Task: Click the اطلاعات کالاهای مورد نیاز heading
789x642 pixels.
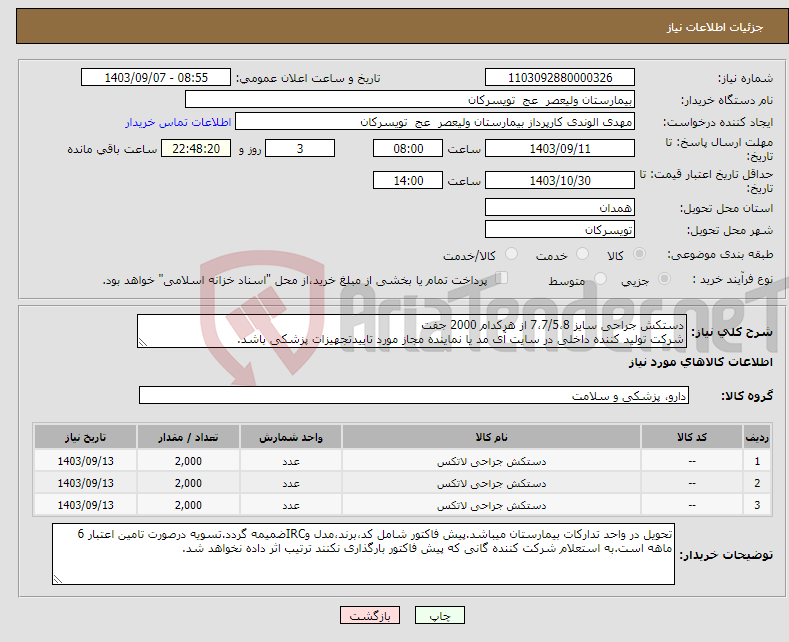Action: (700, 362)
